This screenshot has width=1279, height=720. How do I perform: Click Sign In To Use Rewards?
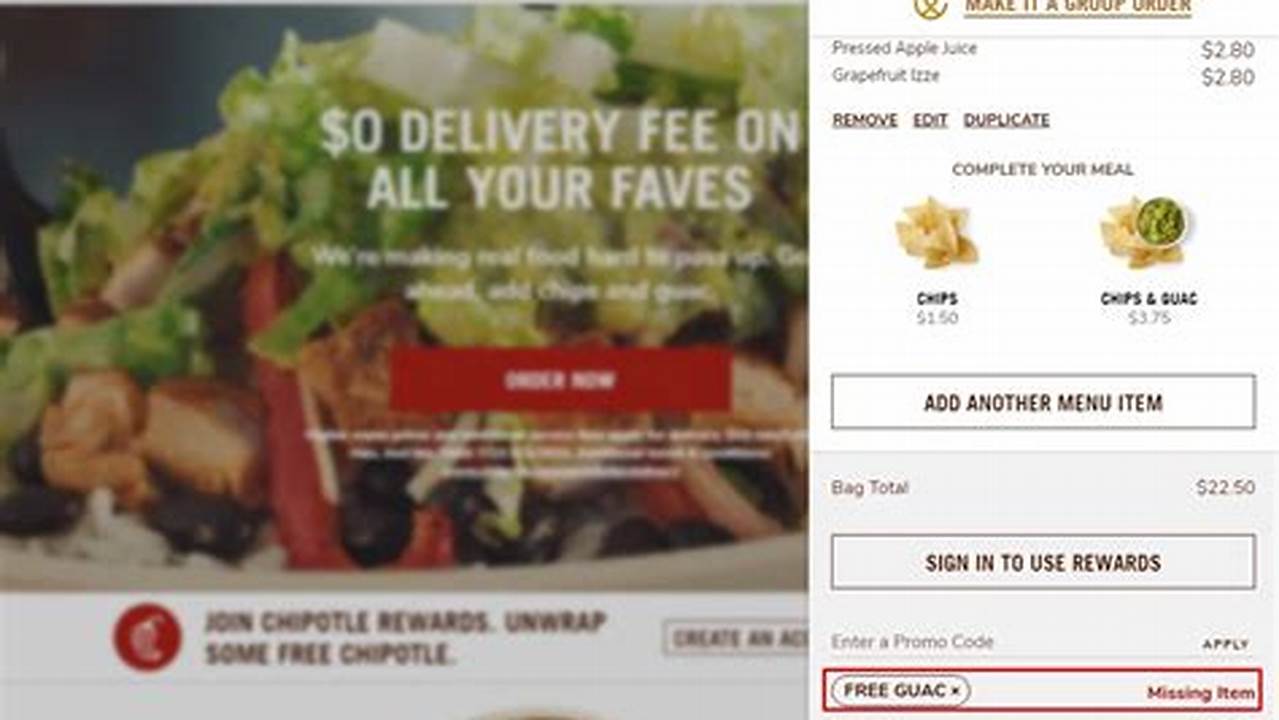coord(1043,562)
